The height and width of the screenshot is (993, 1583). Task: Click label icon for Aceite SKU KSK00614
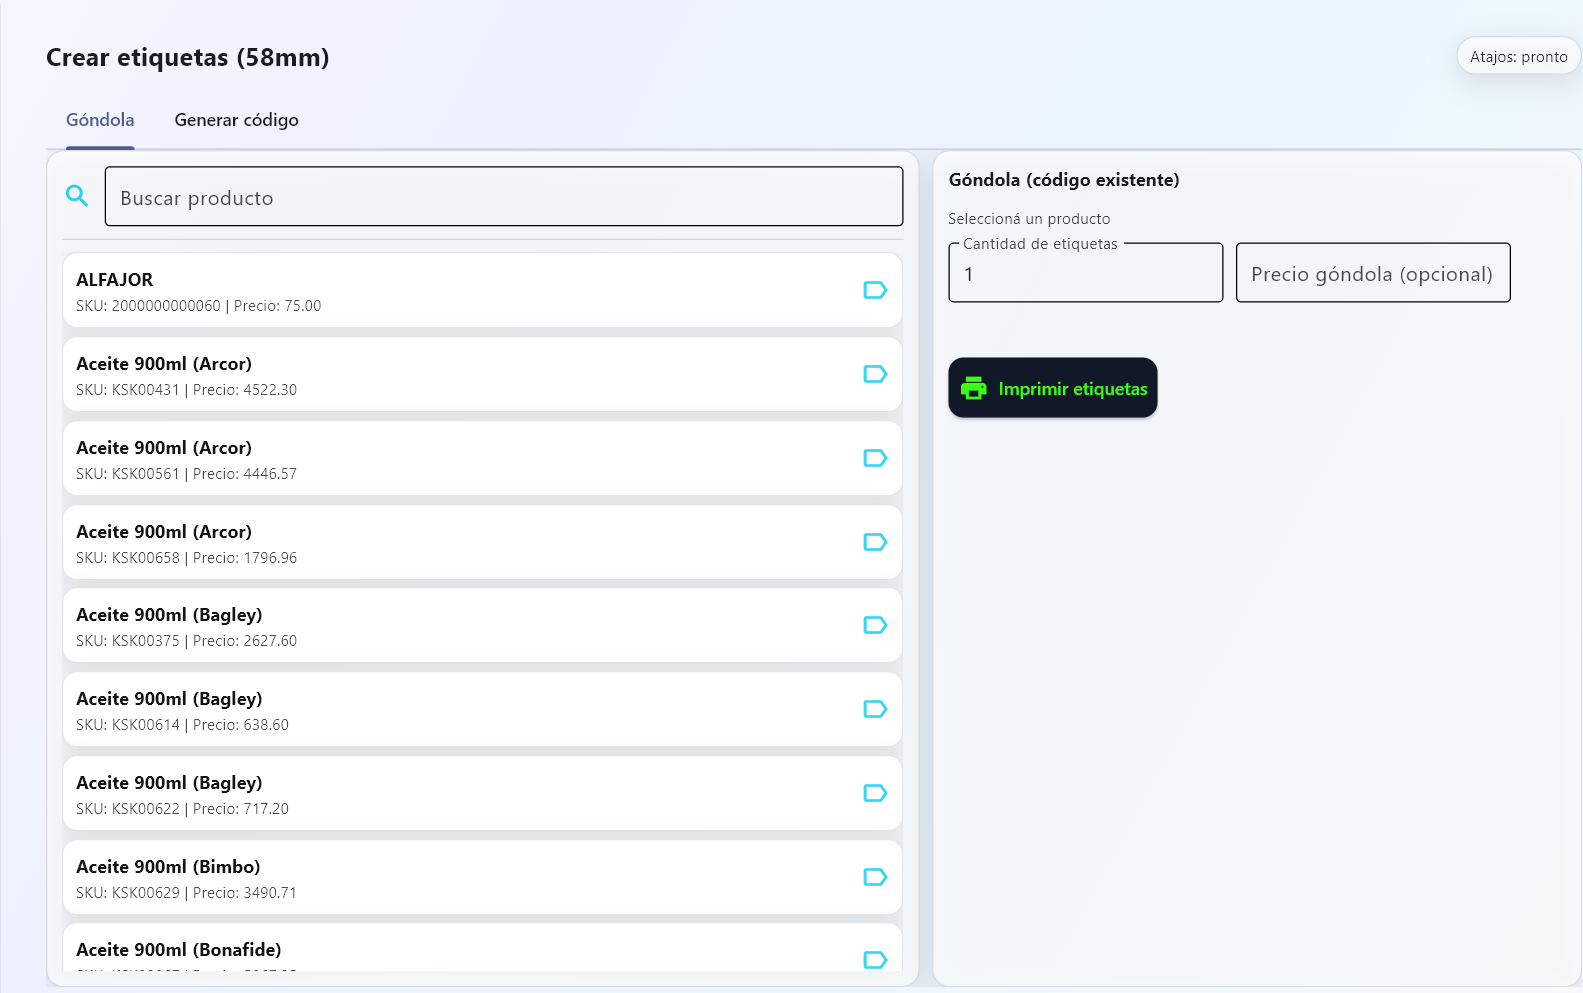pyautogui.click(x=875, y=709)
